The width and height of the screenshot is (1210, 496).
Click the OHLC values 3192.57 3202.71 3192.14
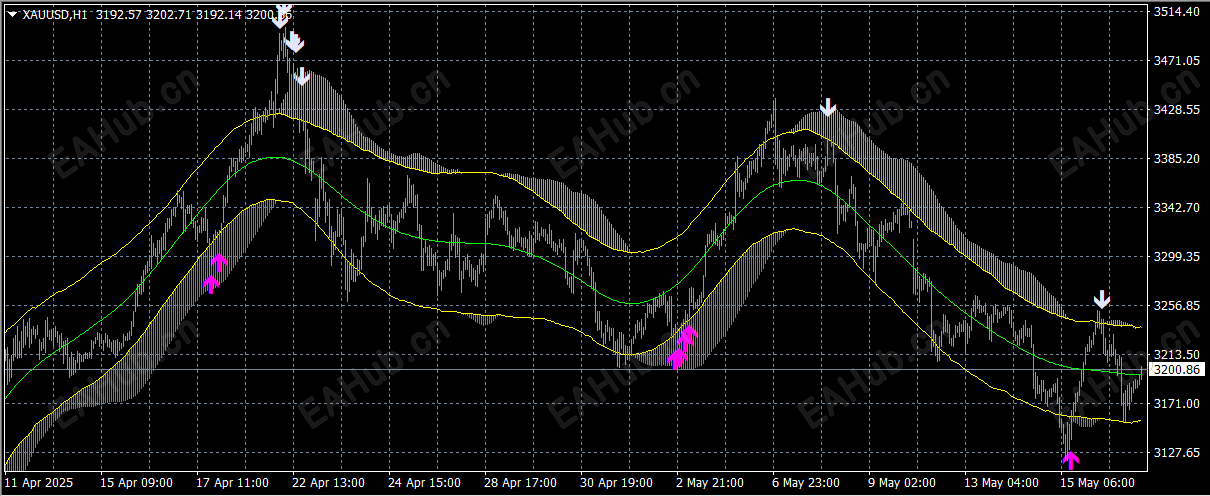pos(170,15)
